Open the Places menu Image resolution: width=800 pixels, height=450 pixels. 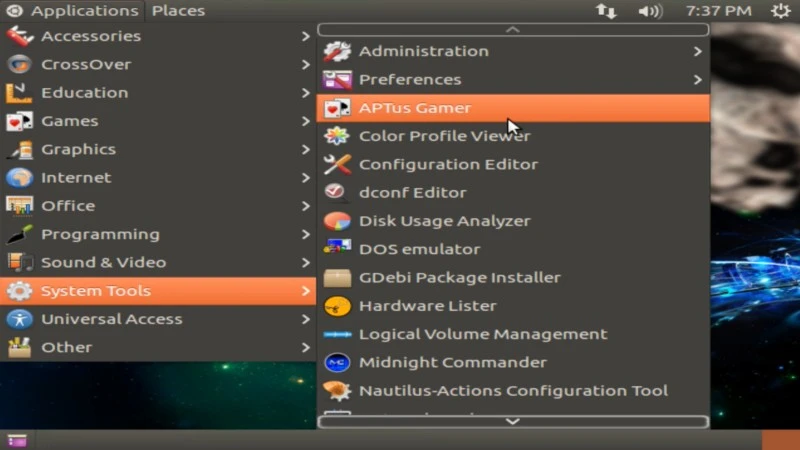pos(178,11)
